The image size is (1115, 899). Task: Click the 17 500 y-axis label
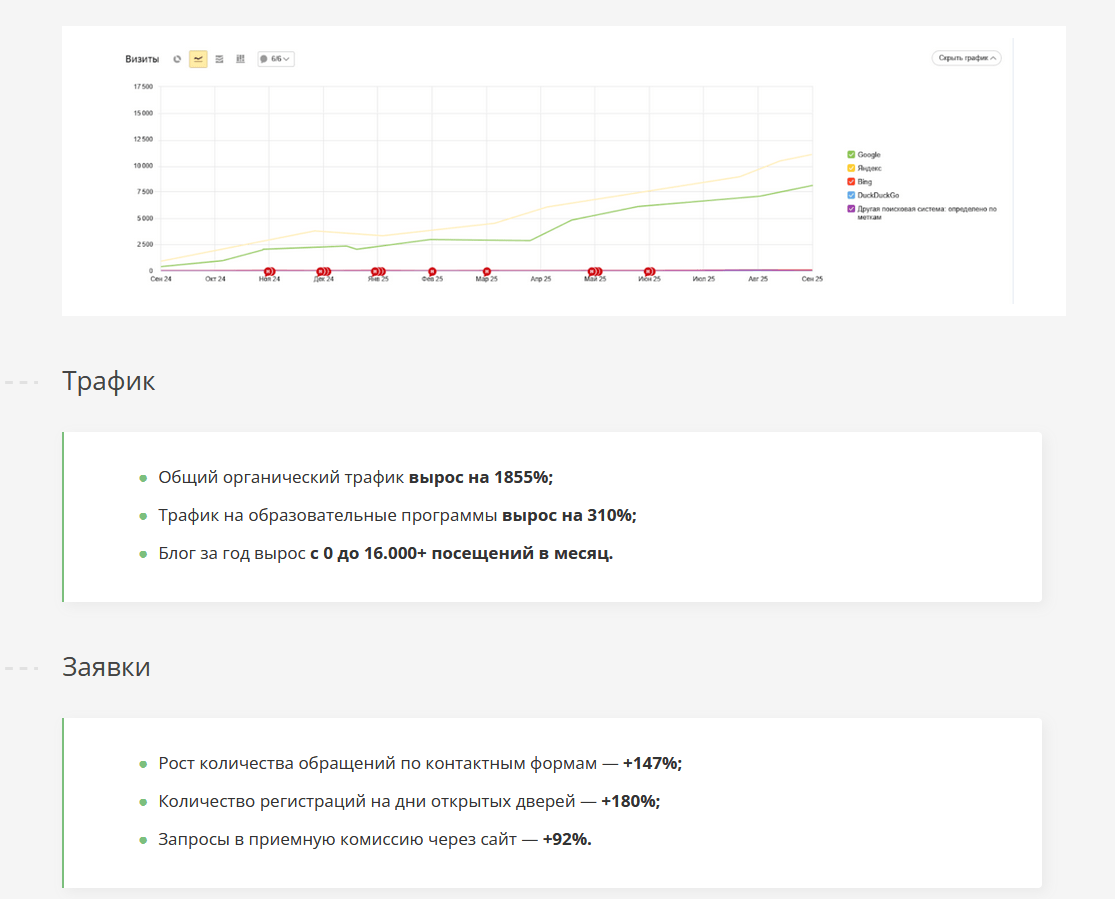tap(144, 87)
